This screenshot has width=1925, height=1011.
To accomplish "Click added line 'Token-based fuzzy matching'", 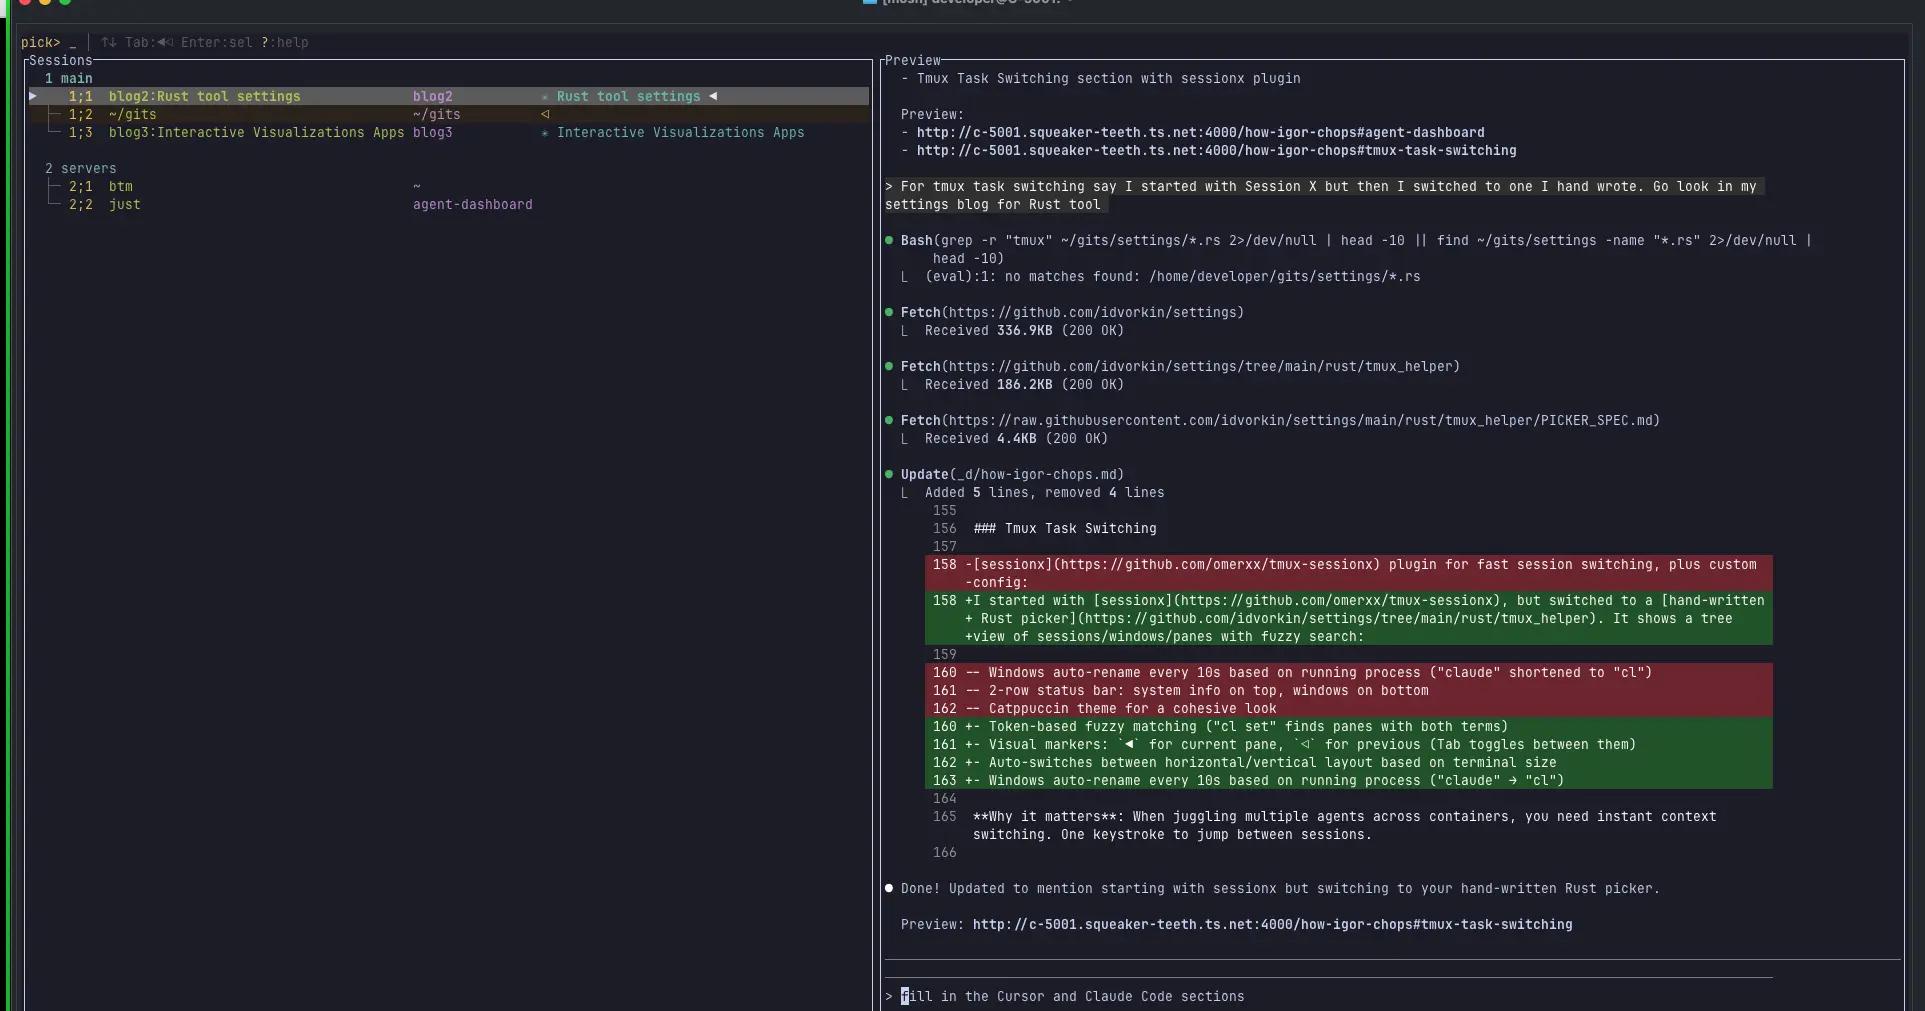I will 1348,726.
